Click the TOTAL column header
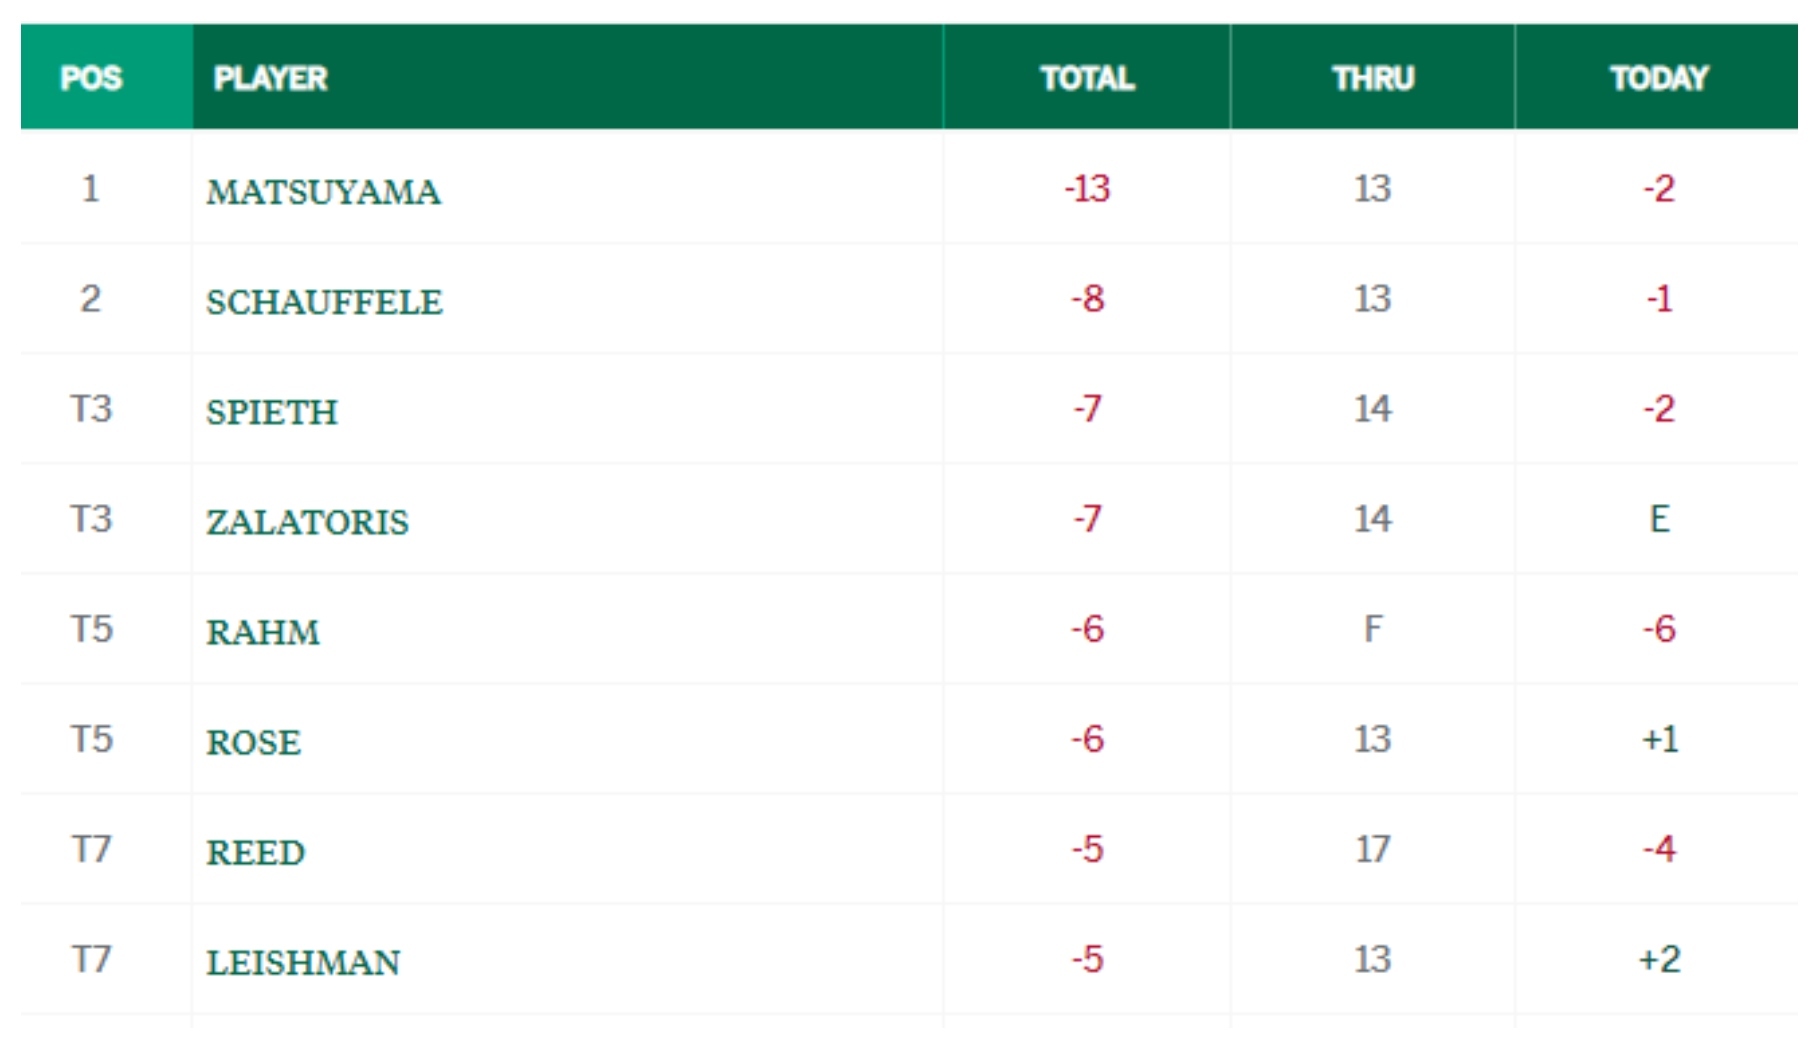The height and width of the screenshot is (1050, 1820). (x=1087, y=78)
